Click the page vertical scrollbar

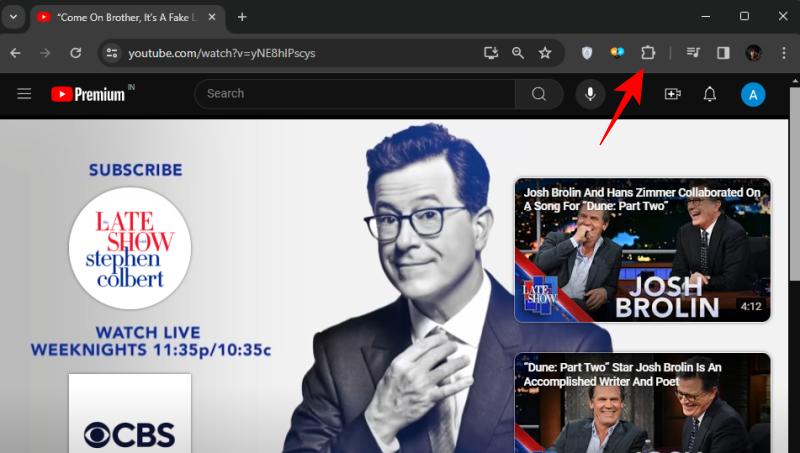[795, 184]
